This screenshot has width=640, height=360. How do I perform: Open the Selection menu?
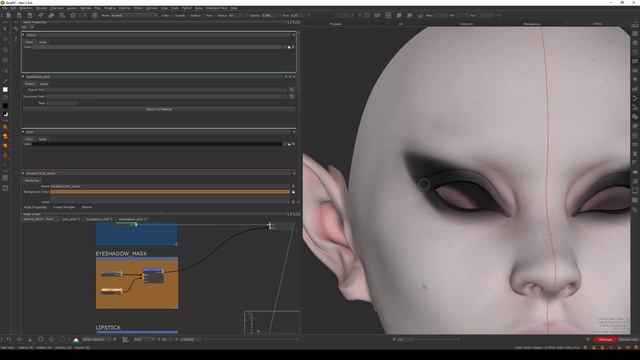click(26, 8)
